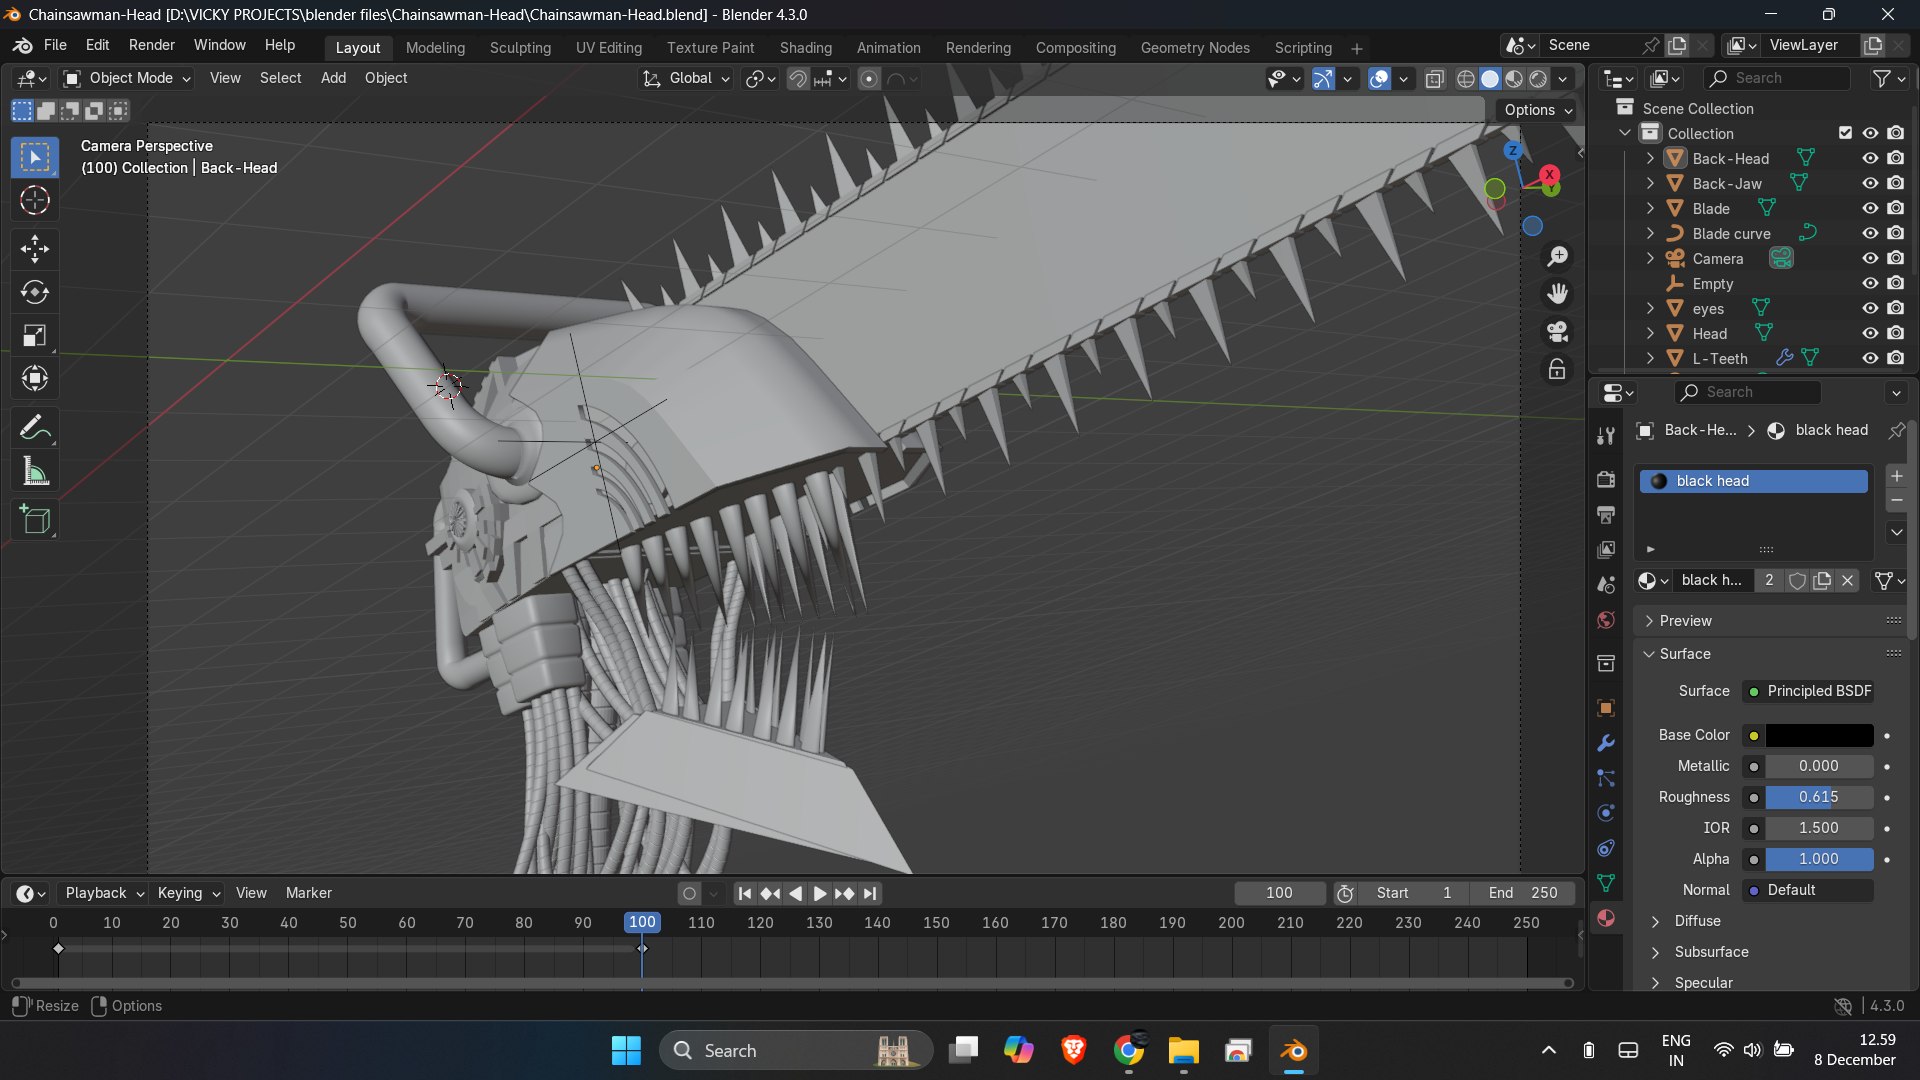1920x1080 pixels.
Task: Select the Measure tool
Action: pos(35,472)
